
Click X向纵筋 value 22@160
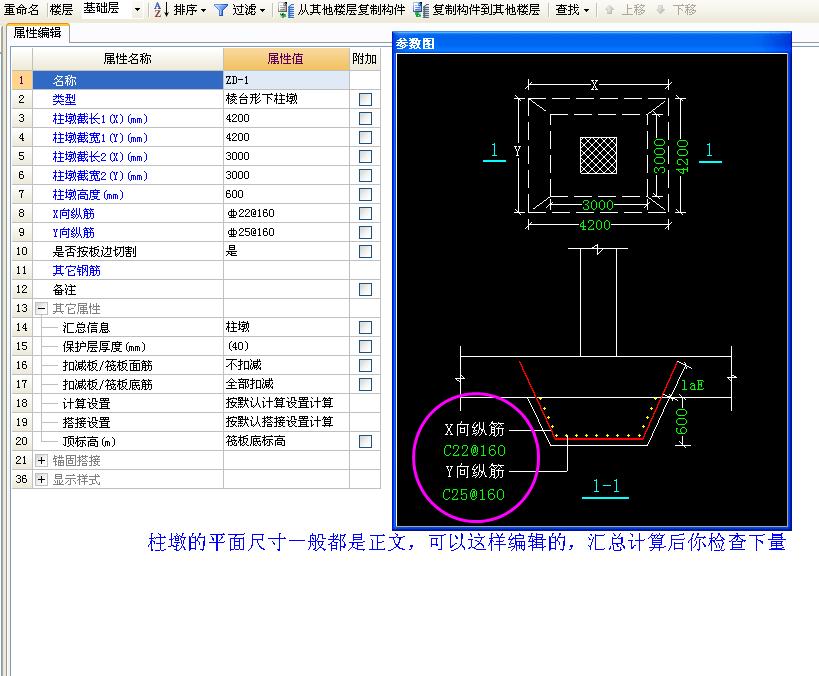286,213
